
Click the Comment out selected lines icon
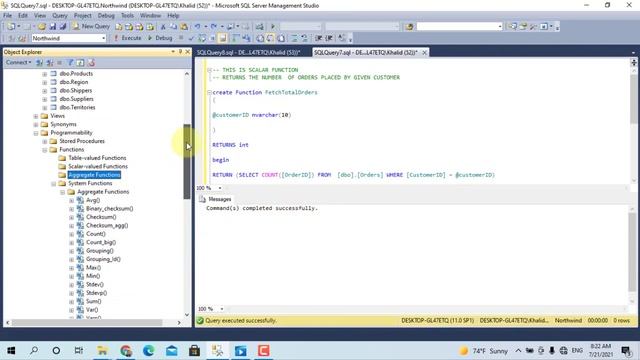(x=294, y=38)
